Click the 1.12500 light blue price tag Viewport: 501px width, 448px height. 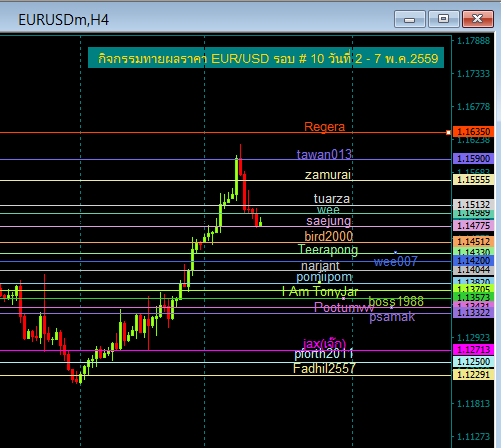click(473, 362)
